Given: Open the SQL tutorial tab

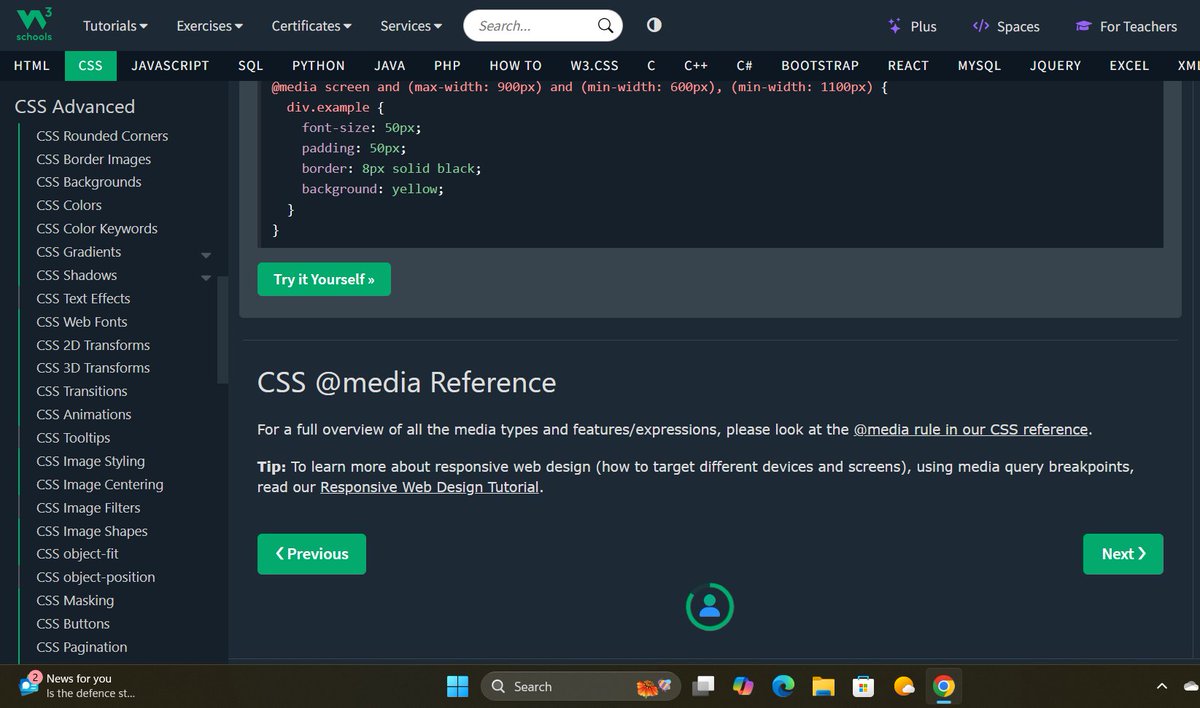Looking at the screenshot, I should [x=251, y=65].
